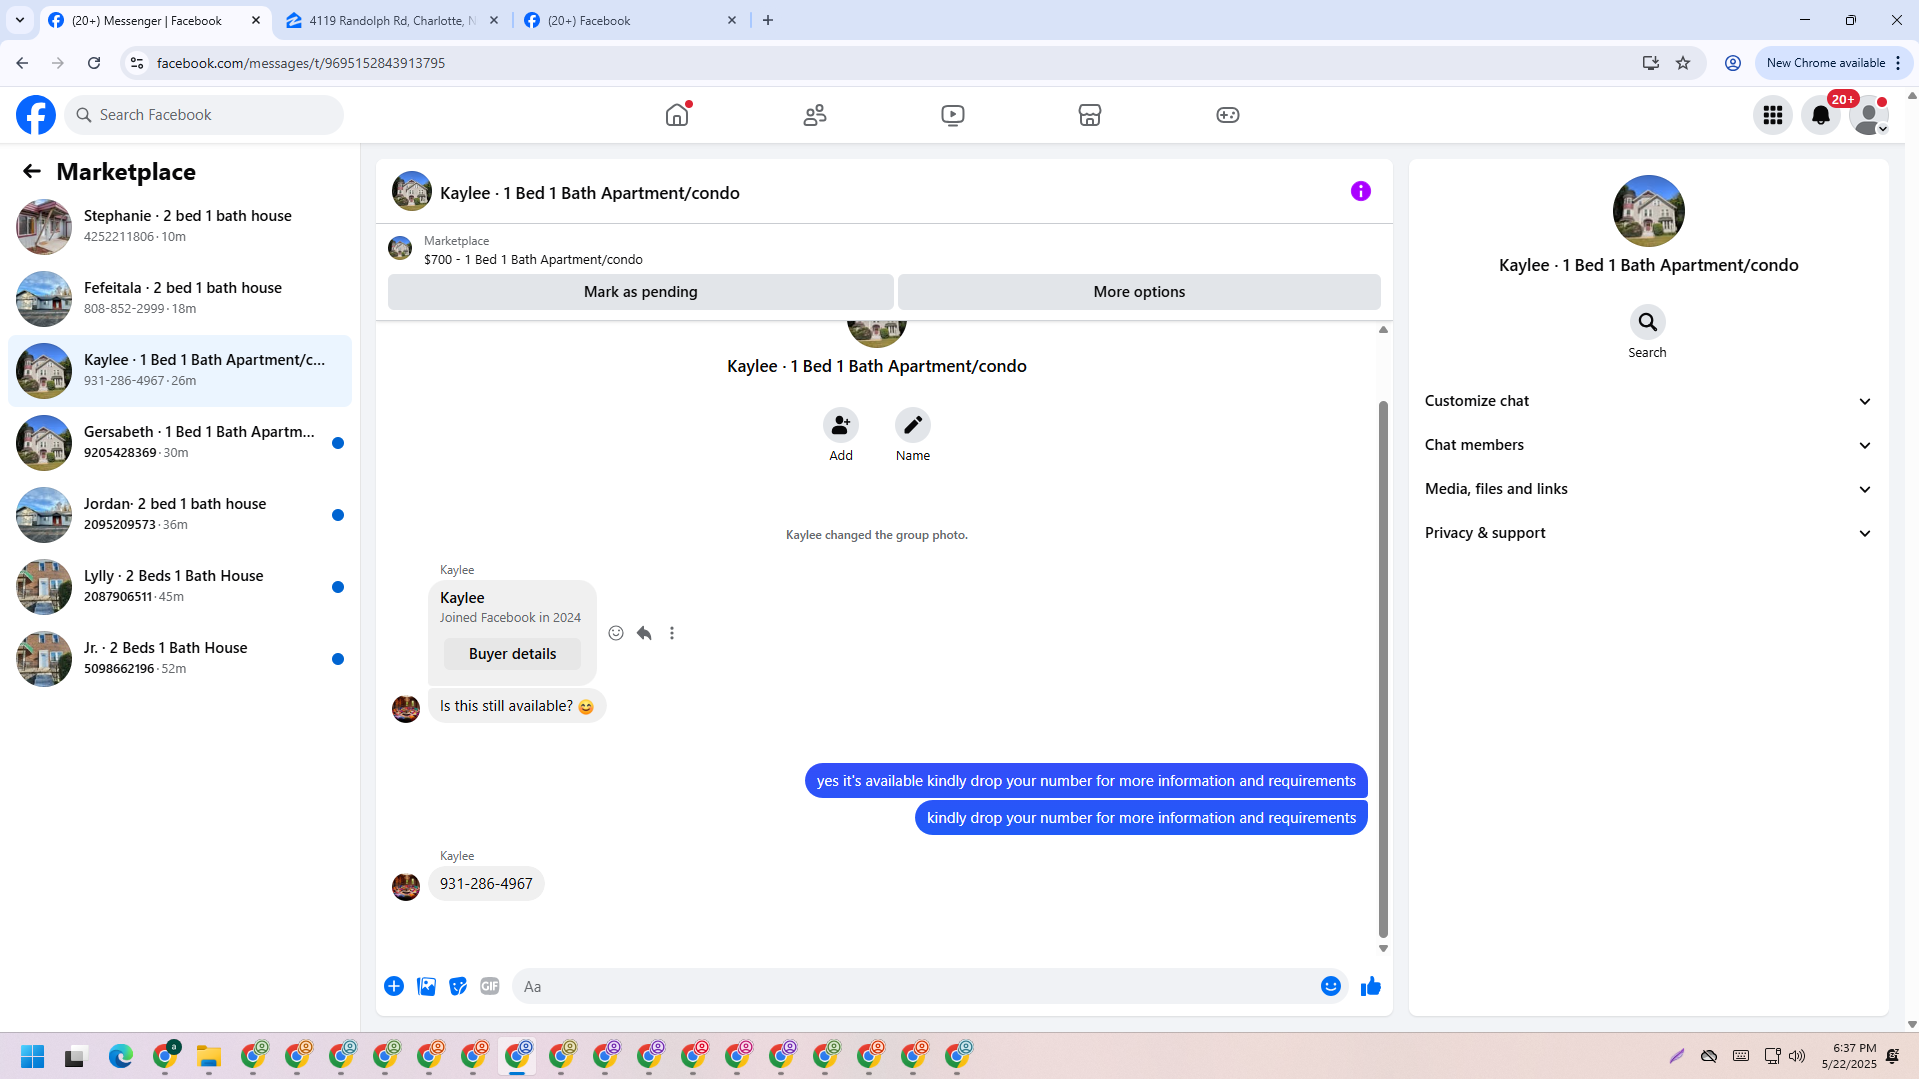Open the notifications bell icon
This screenshot has height=1079, width=1919.
pos(1821,115)
